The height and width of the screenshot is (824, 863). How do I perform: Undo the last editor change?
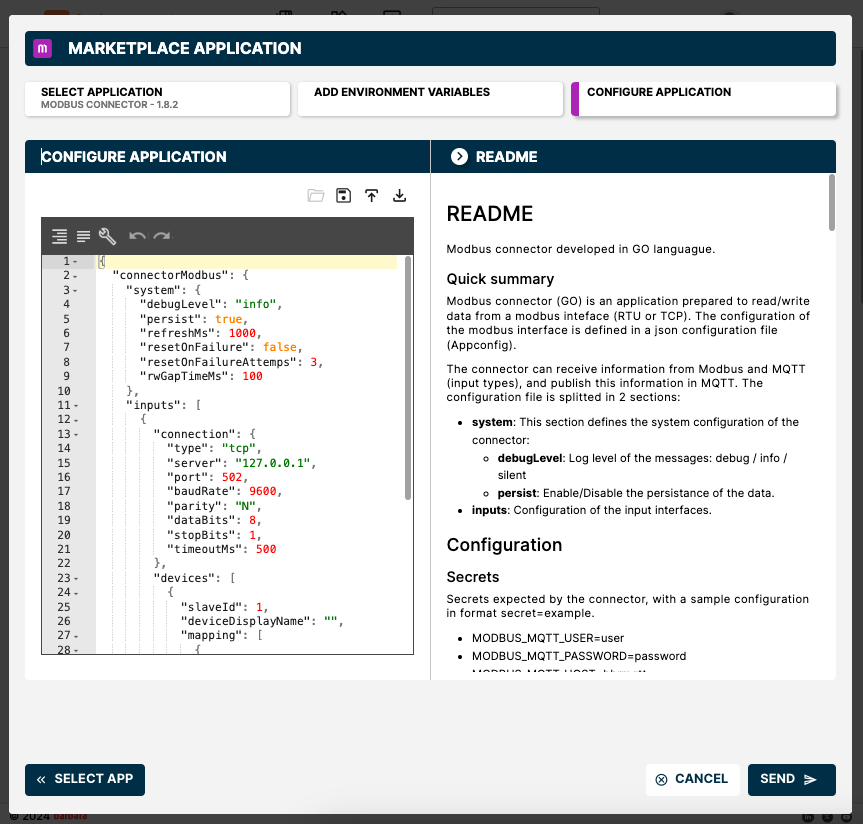[x=138, y=237]
